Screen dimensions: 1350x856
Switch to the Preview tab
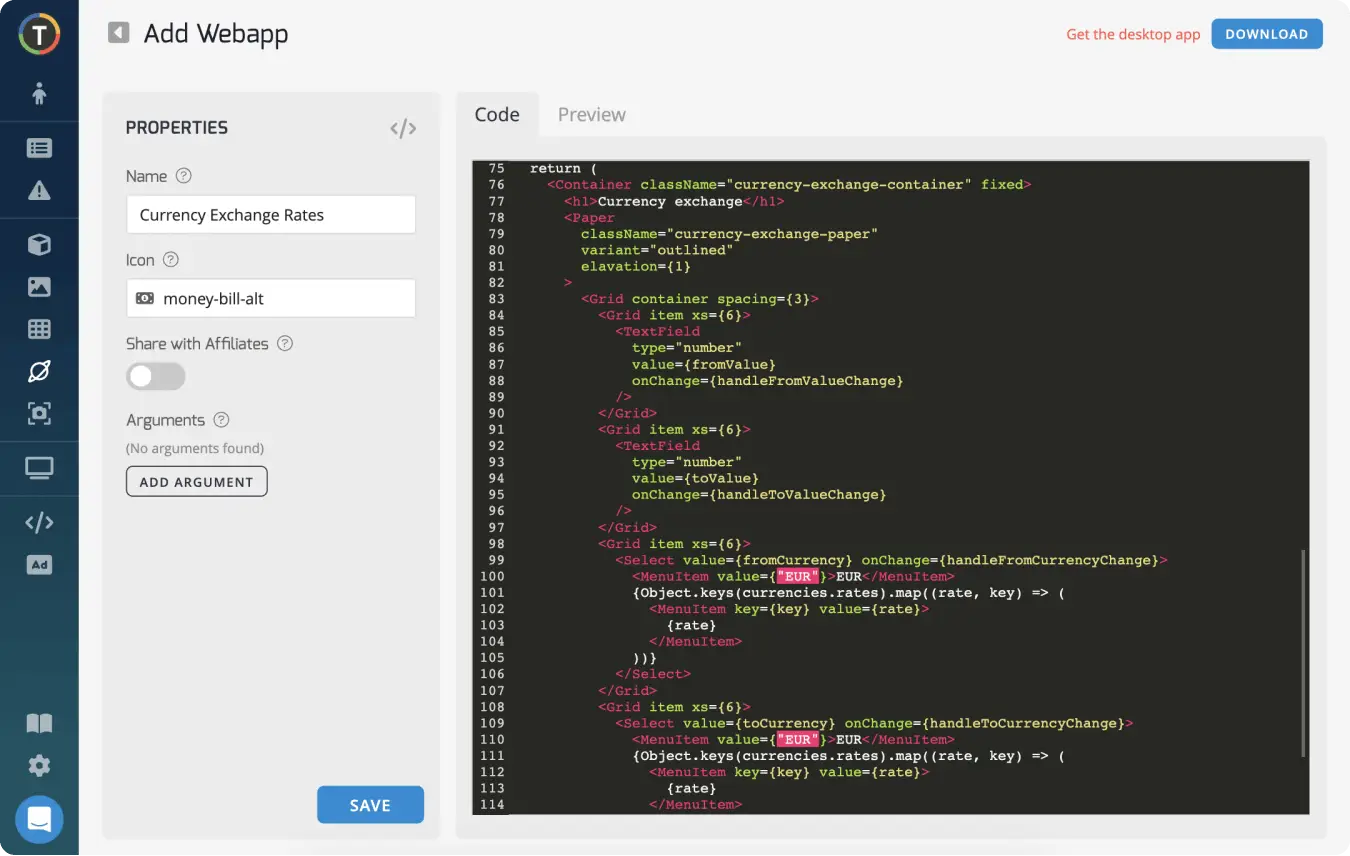pyautogui.click(x=591, y=115)
